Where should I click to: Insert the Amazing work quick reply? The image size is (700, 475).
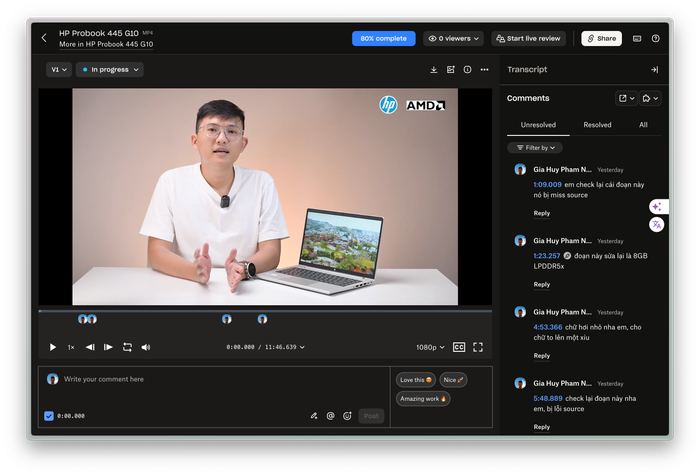click(x=423, y=399)
